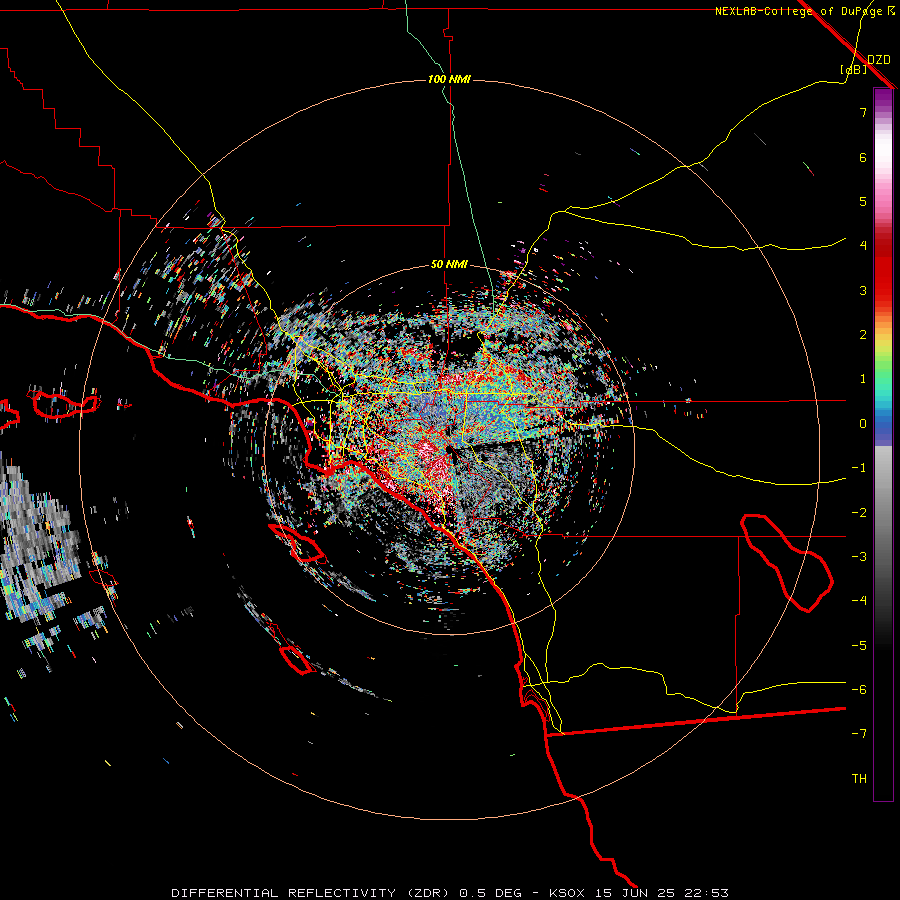900x900 pixels.
Task: Click the 3 value on the dB scale
Action: [863, 290]
